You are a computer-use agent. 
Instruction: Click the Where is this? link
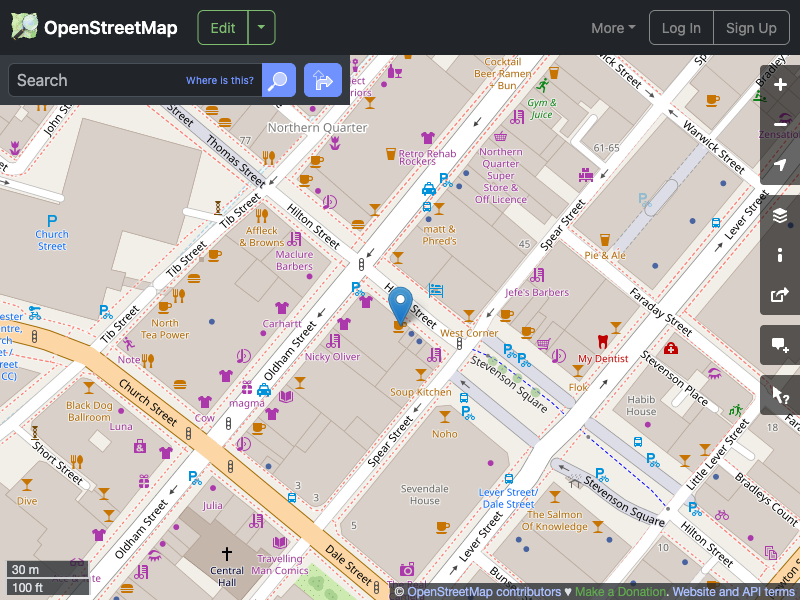point(220,80)
